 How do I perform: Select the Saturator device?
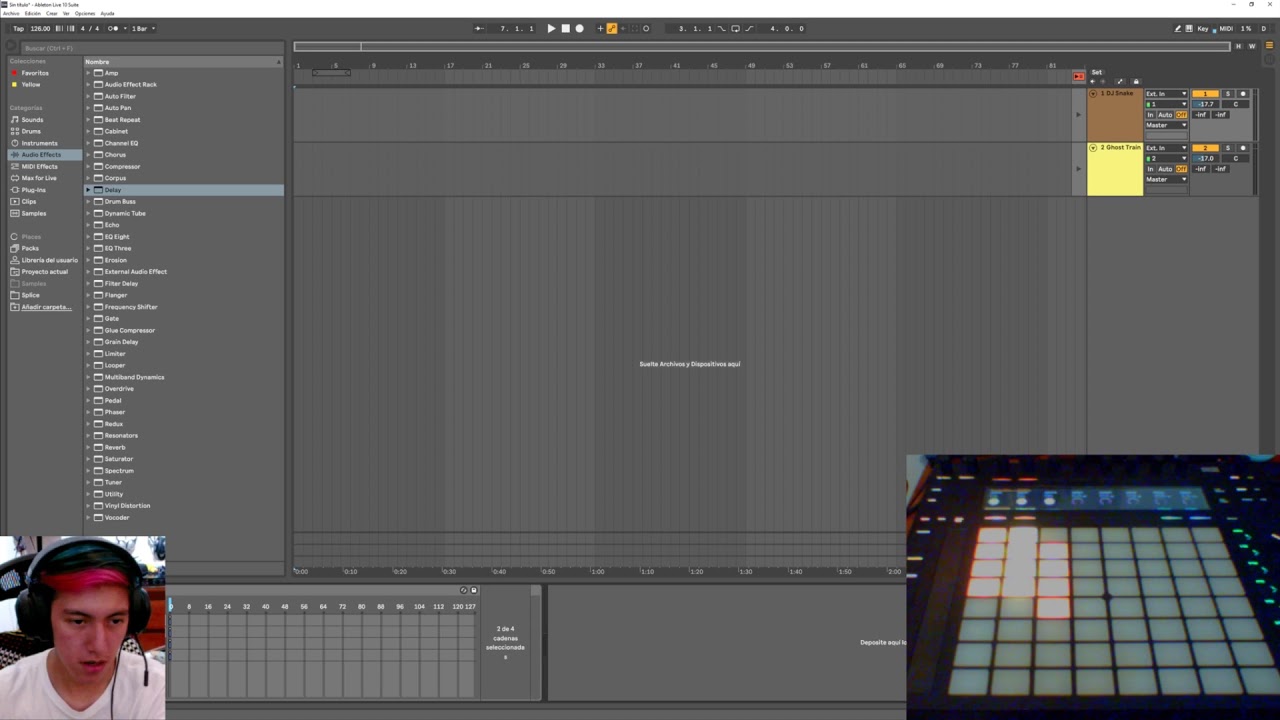119,459
